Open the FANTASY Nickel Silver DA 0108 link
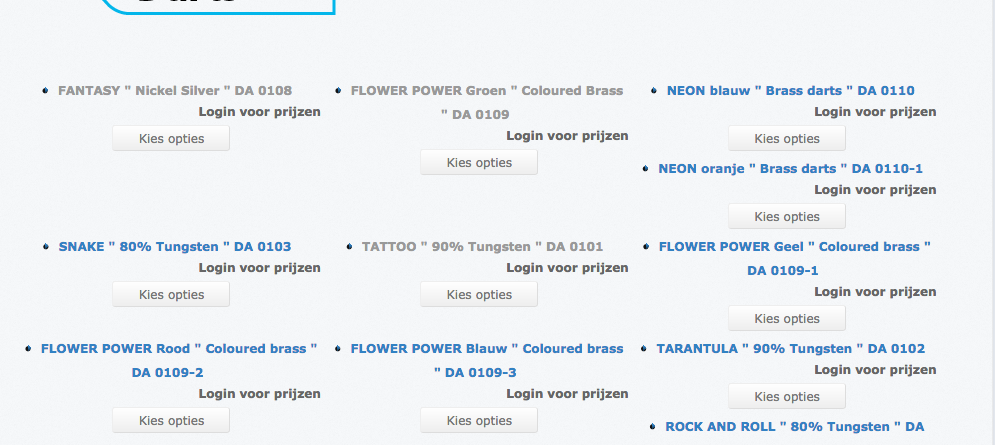Screen dimensions: 995x445 (x=175, y=90)
